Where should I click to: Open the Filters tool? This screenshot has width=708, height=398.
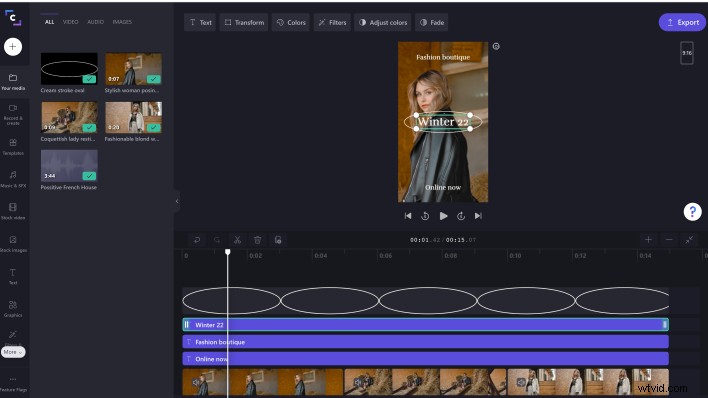pos(332,22)
